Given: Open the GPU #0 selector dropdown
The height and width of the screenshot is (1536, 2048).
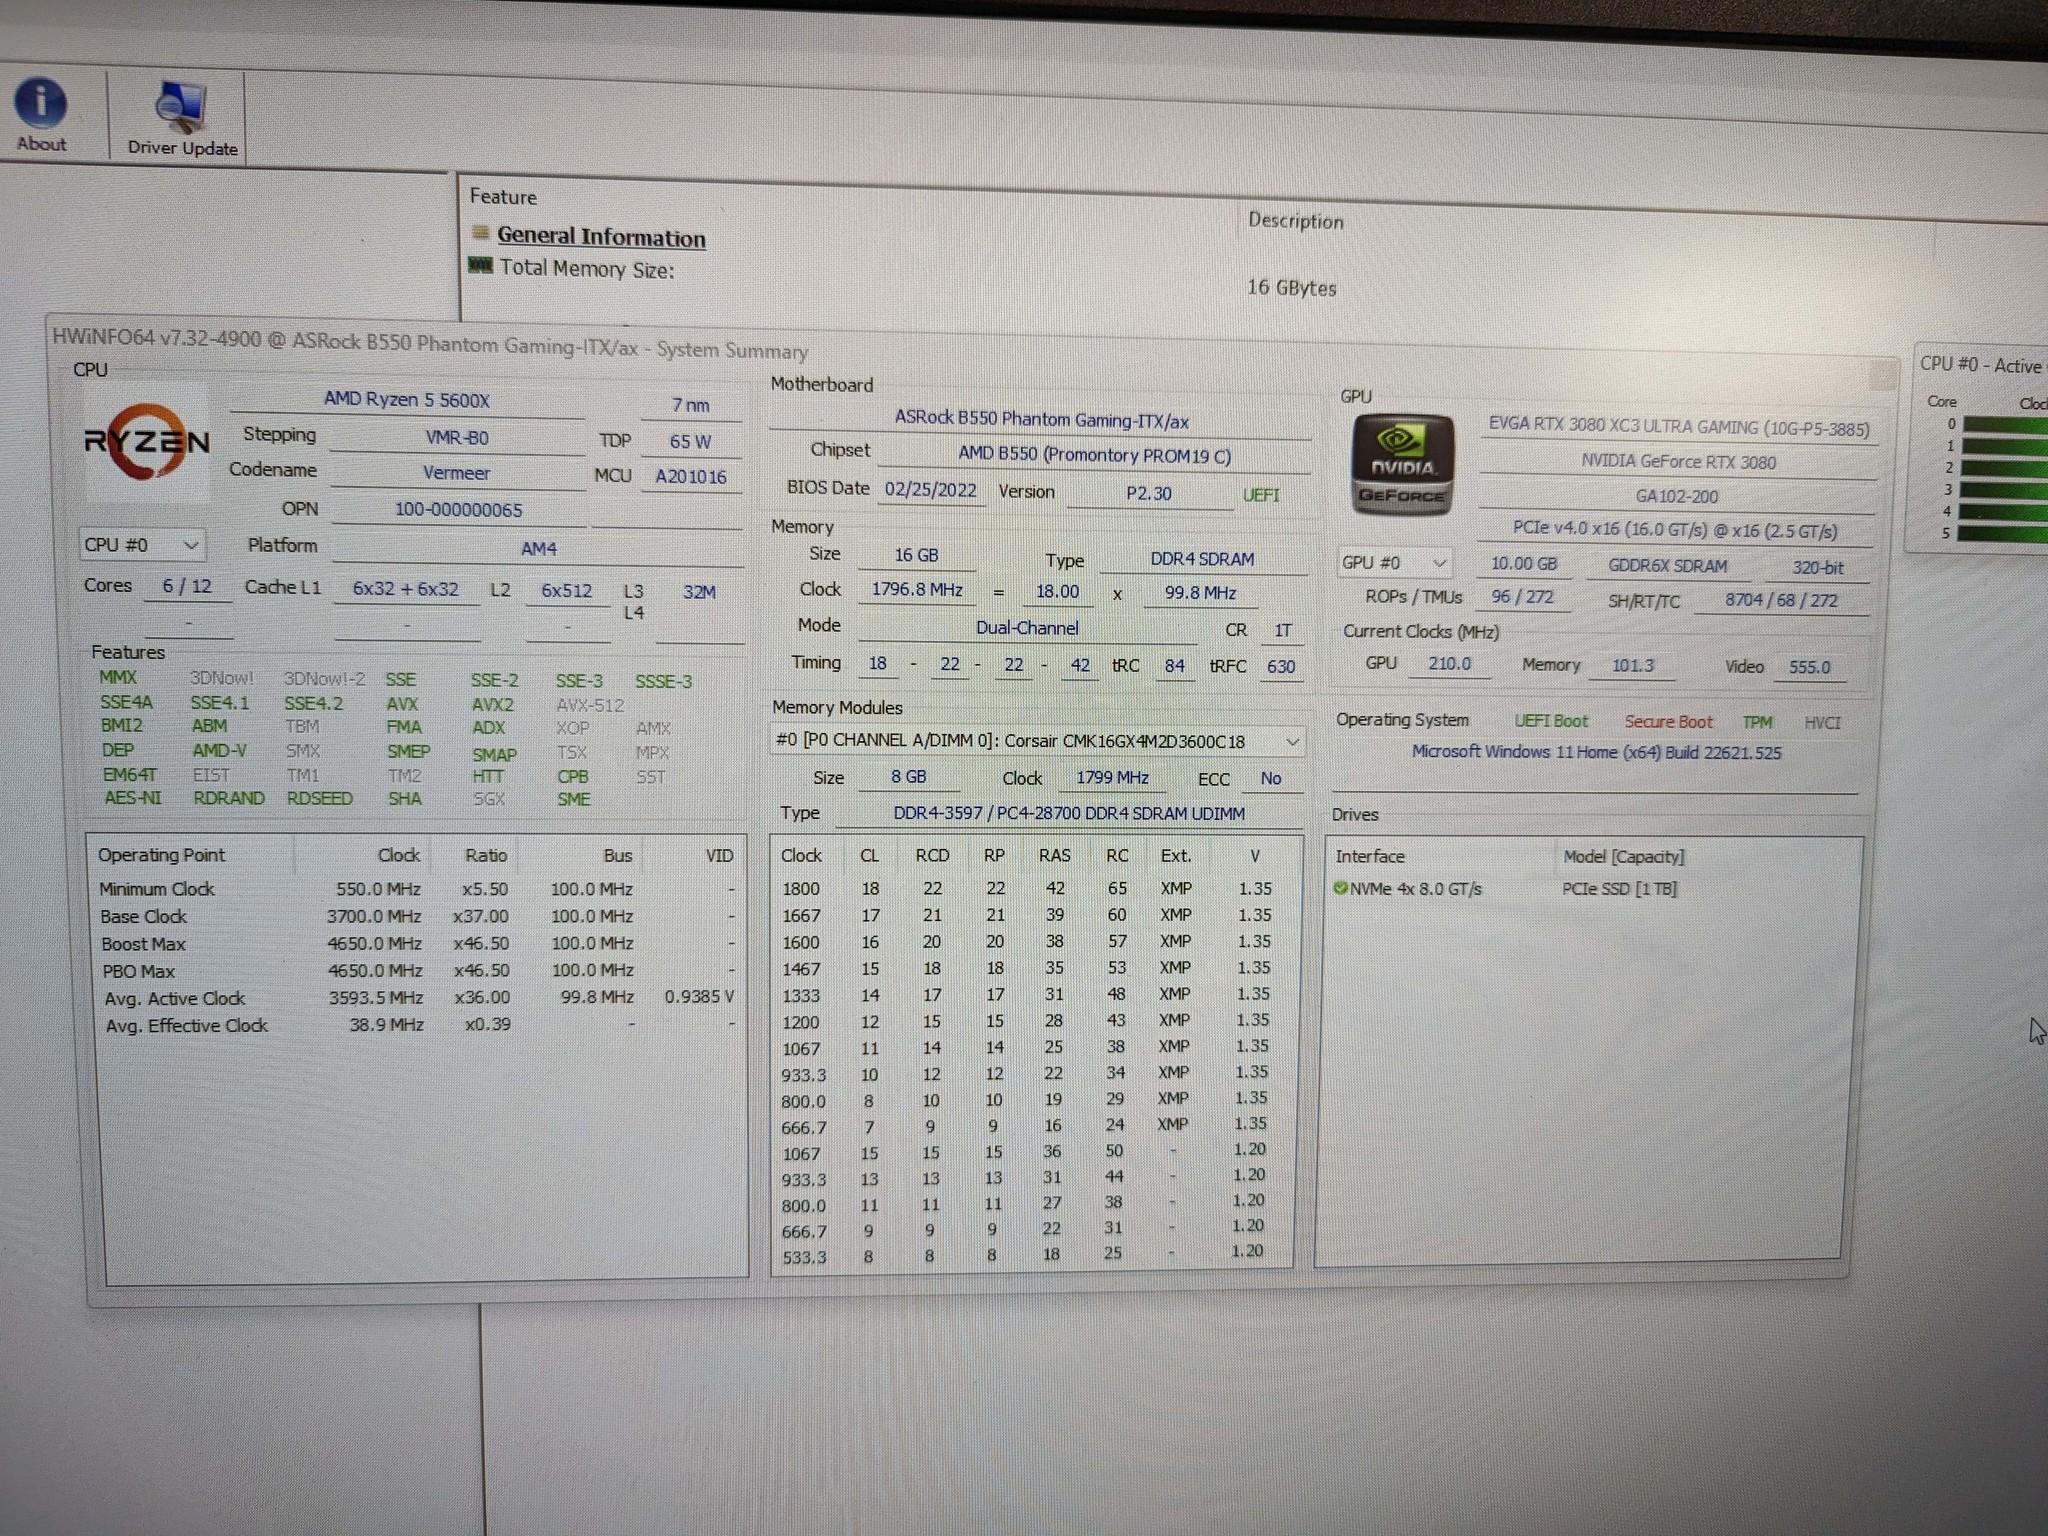Looking at the screenshot, I should click(1396, 562).
